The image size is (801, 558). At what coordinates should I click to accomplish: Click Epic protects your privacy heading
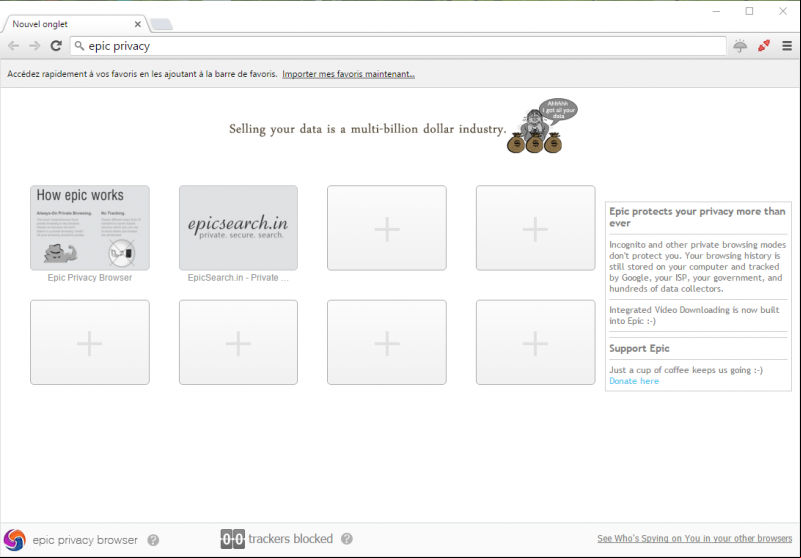697,217
